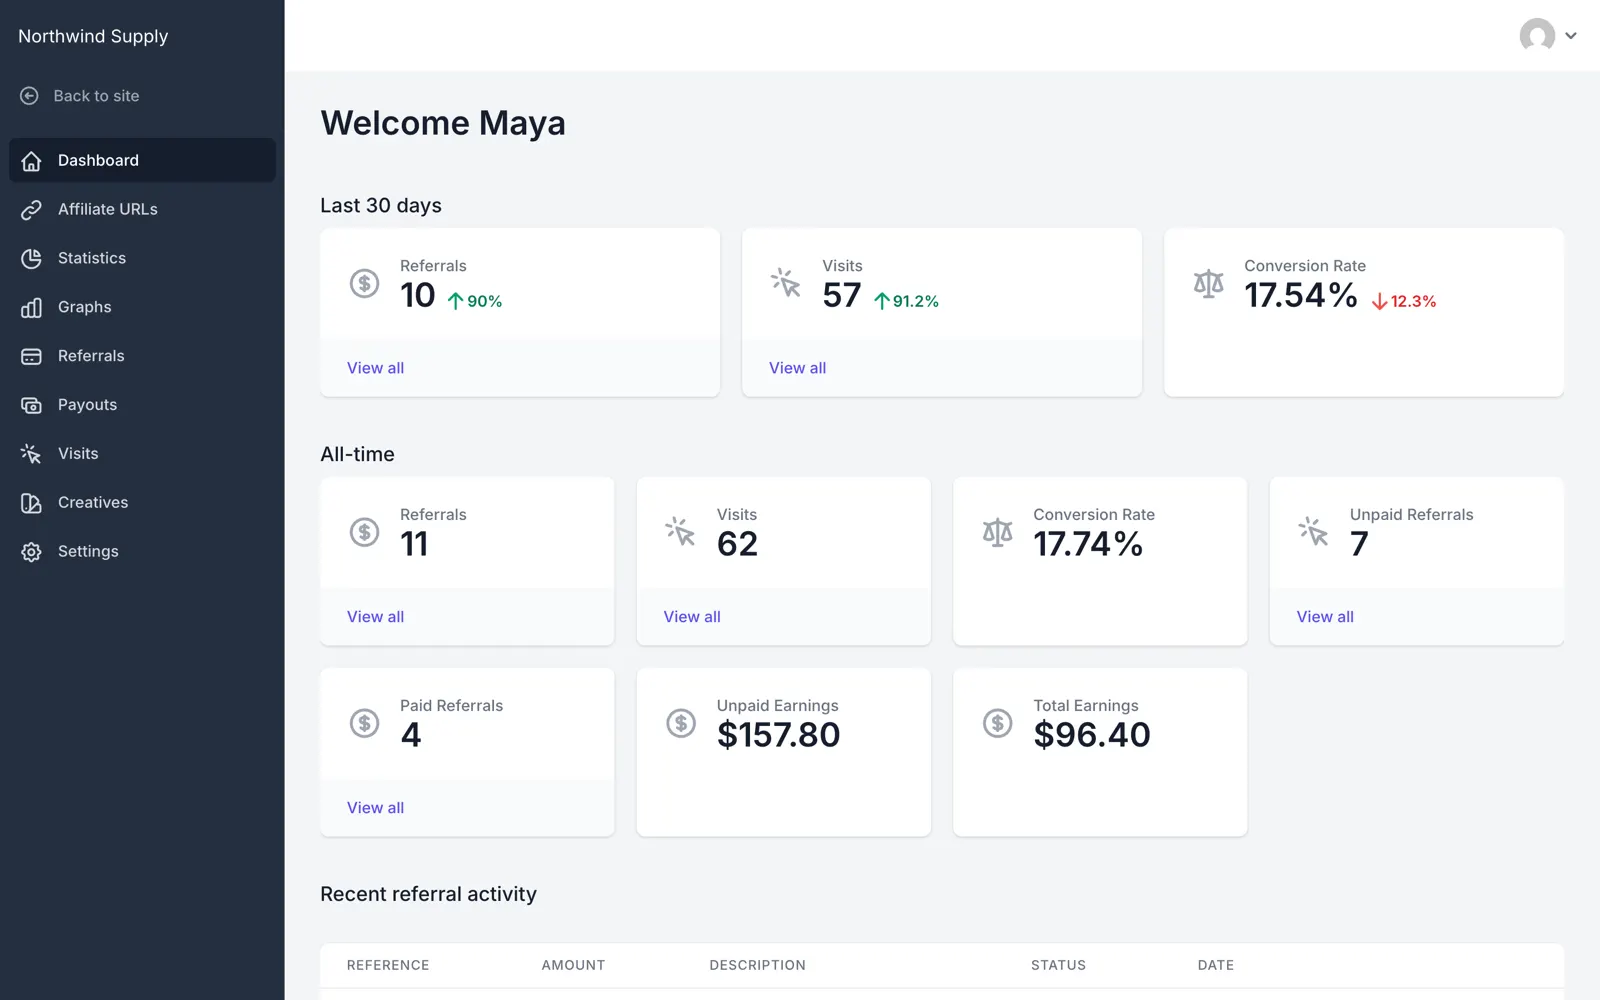Click the Dashboard home icon
The width and height of the screenshot is (1600, 1000).
tap(31, 161)
